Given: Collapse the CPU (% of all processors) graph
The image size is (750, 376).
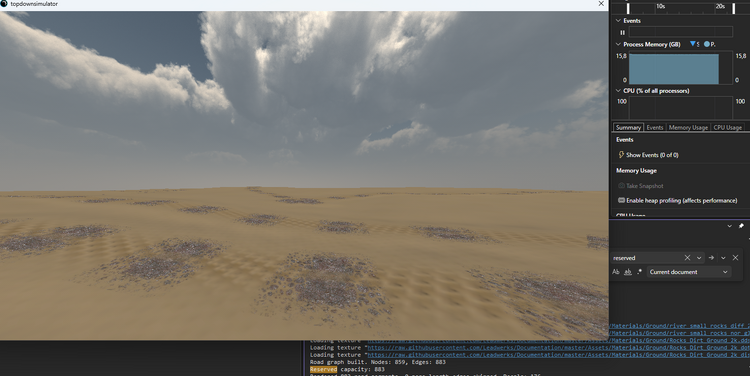Looking at the screenshot, I should (618, 90).
